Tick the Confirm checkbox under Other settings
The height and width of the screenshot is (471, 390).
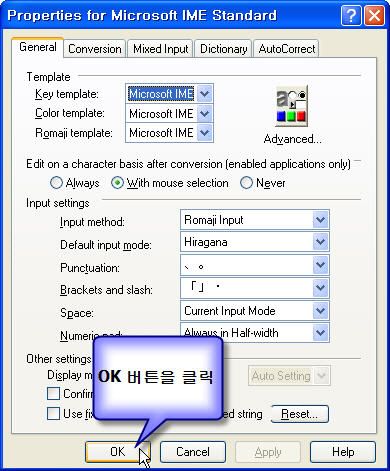53,394
